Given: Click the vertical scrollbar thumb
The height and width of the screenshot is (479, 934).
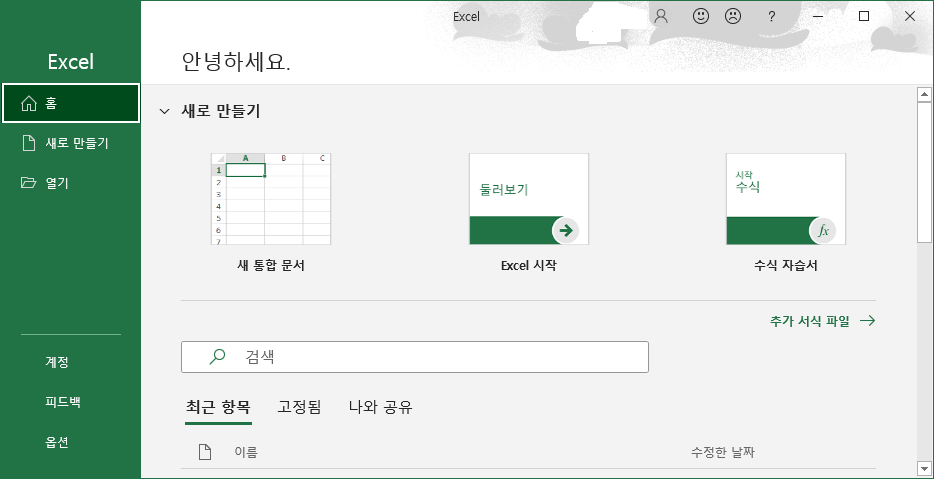Looking at the screenshot, I should click(924, 172).
